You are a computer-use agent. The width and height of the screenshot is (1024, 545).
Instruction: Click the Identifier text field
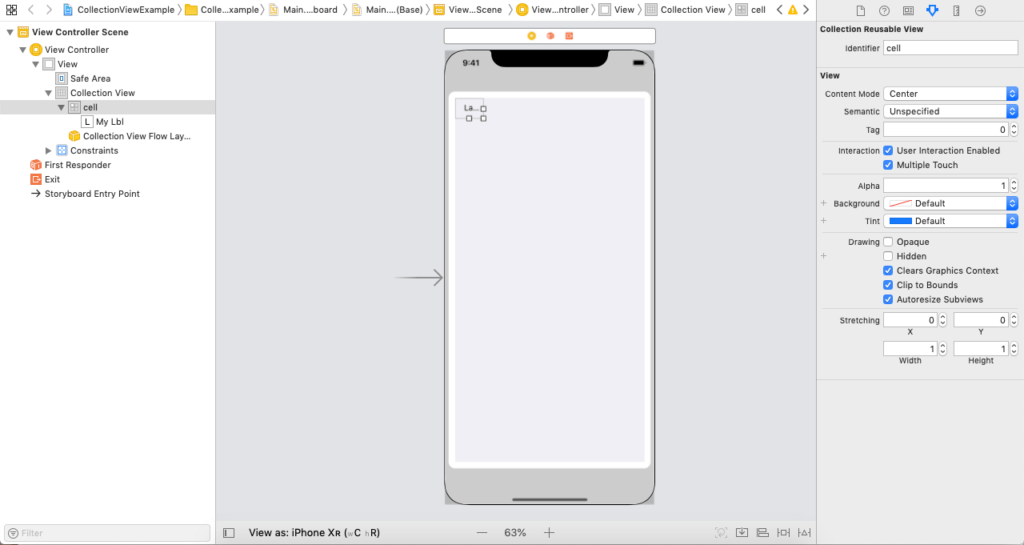coord(950,48)
